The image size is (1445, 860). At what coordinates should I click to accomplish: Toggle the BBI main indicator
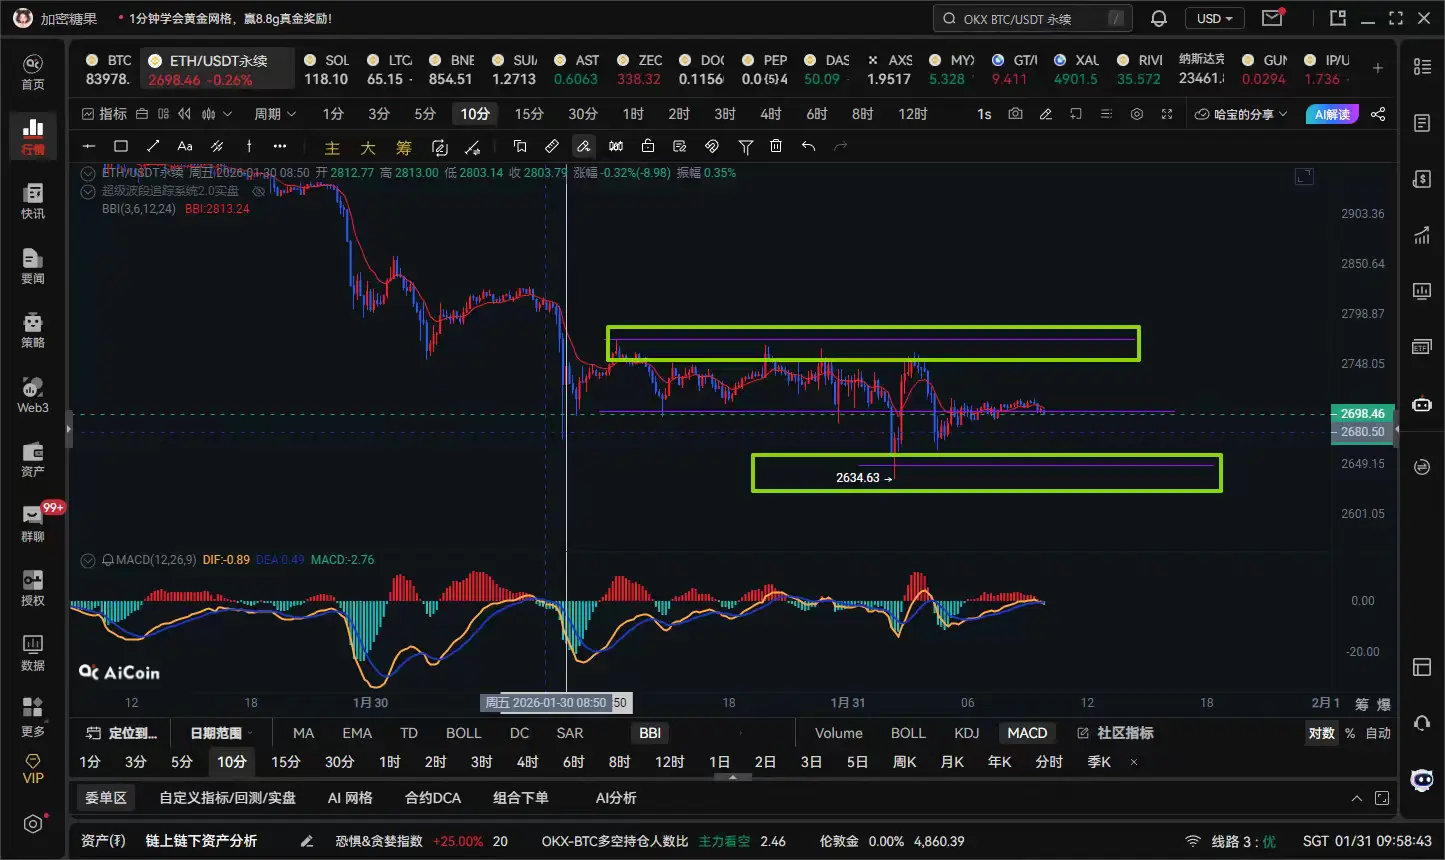pos(650,733)
